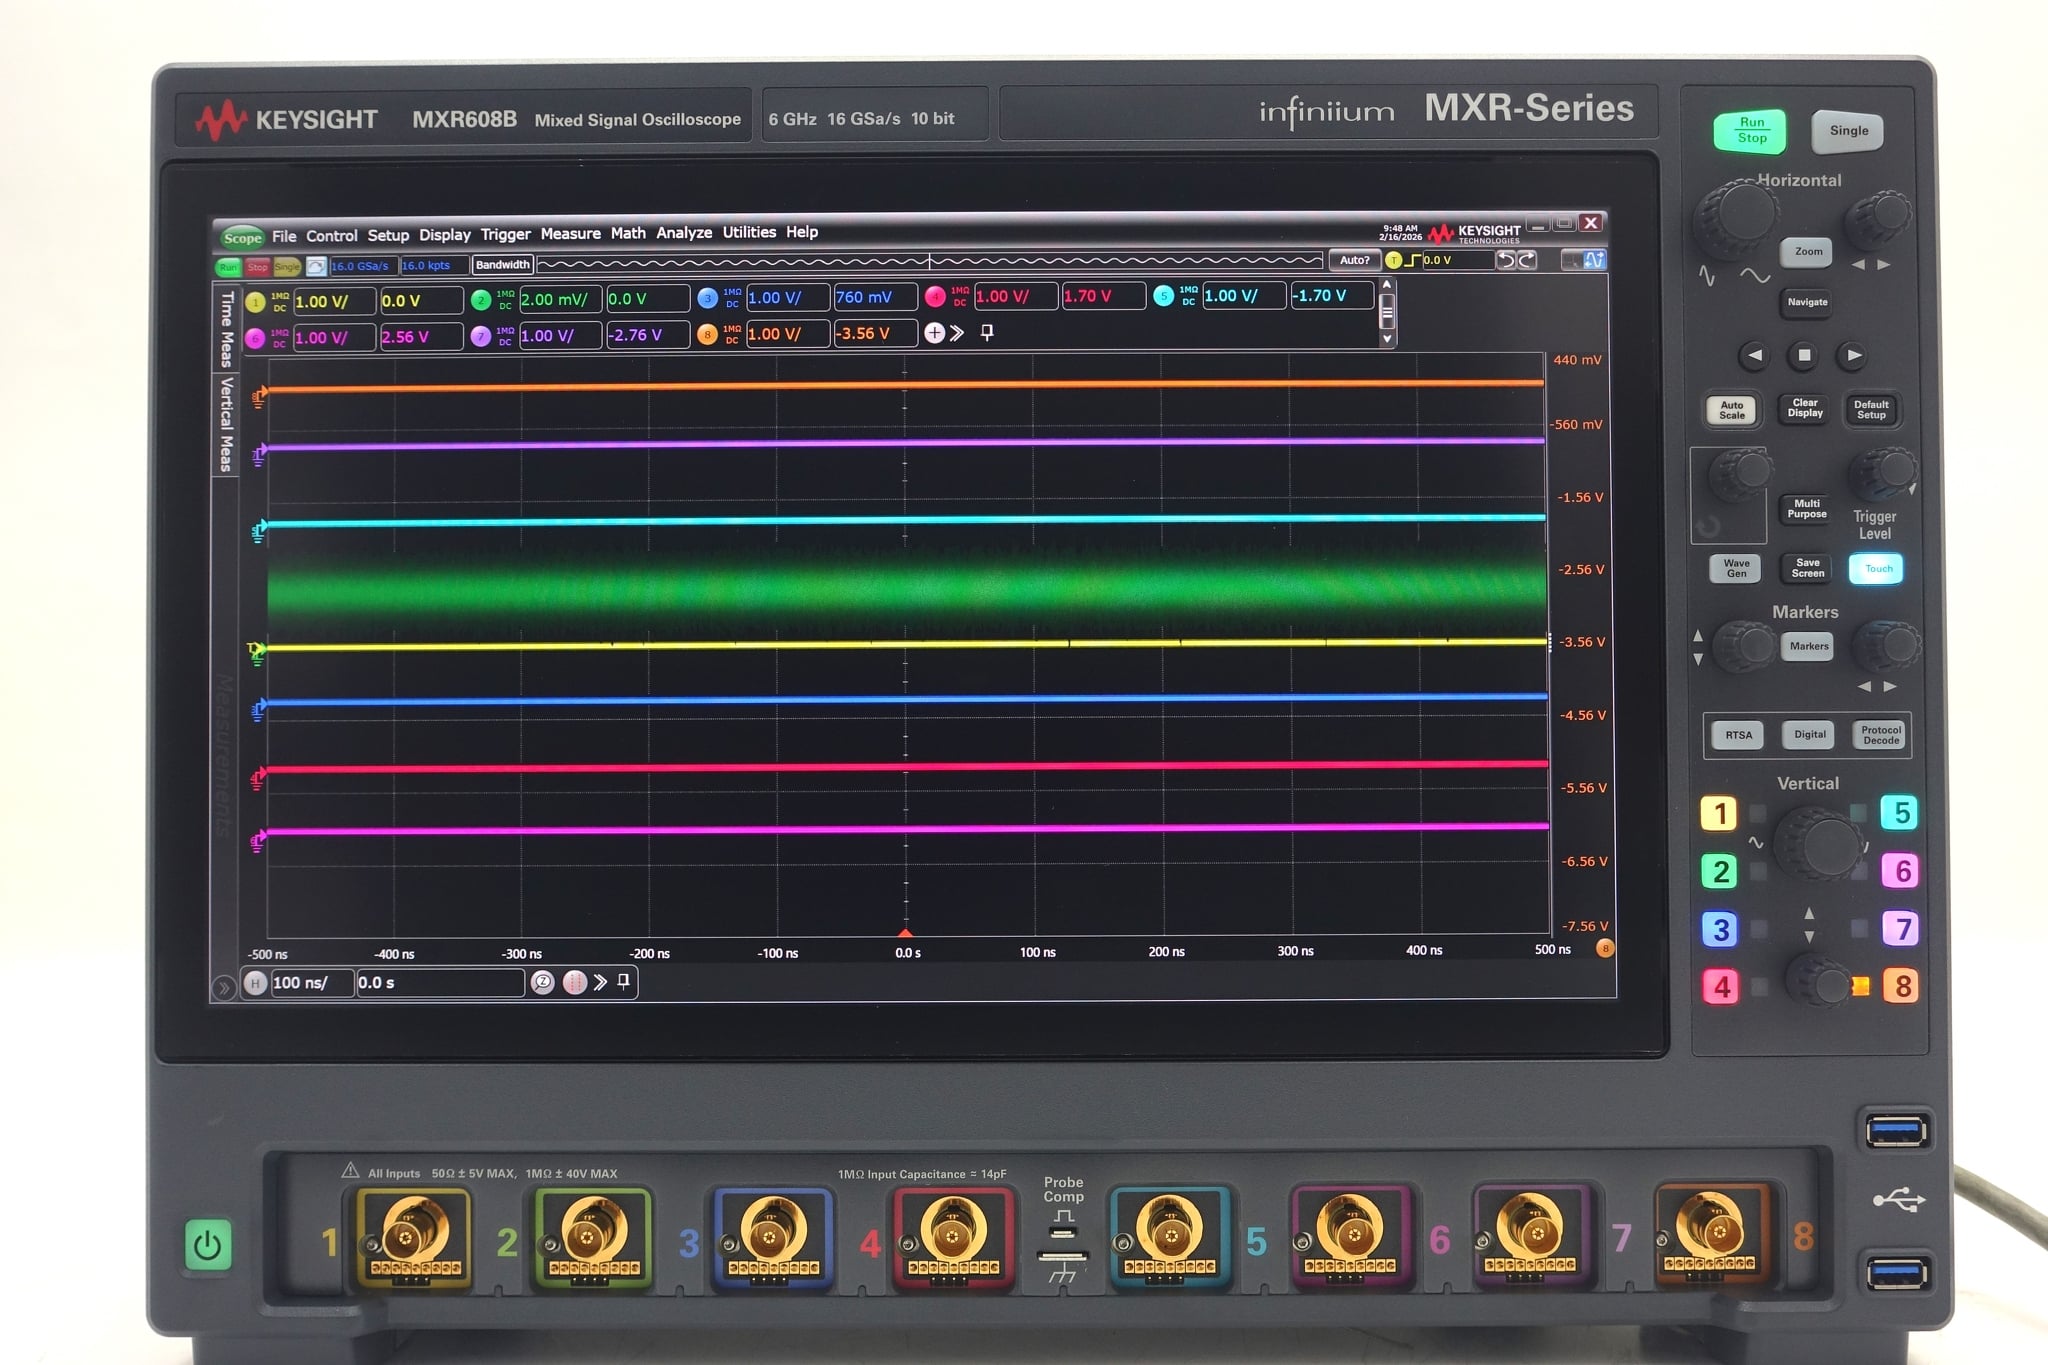Image resolution: width=2048 pixels, height=1365 pixels.
Task: Open the Scope menu icon
Action: tap(243, 237)
